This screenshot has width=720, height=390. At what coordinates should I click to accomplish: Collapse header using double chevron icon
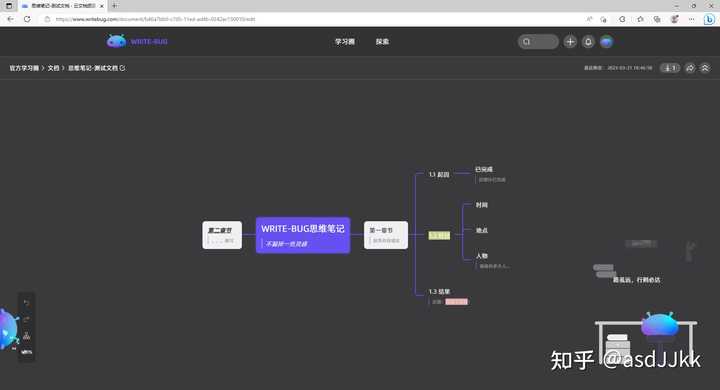pyautogui.click(x=705, y=68)
